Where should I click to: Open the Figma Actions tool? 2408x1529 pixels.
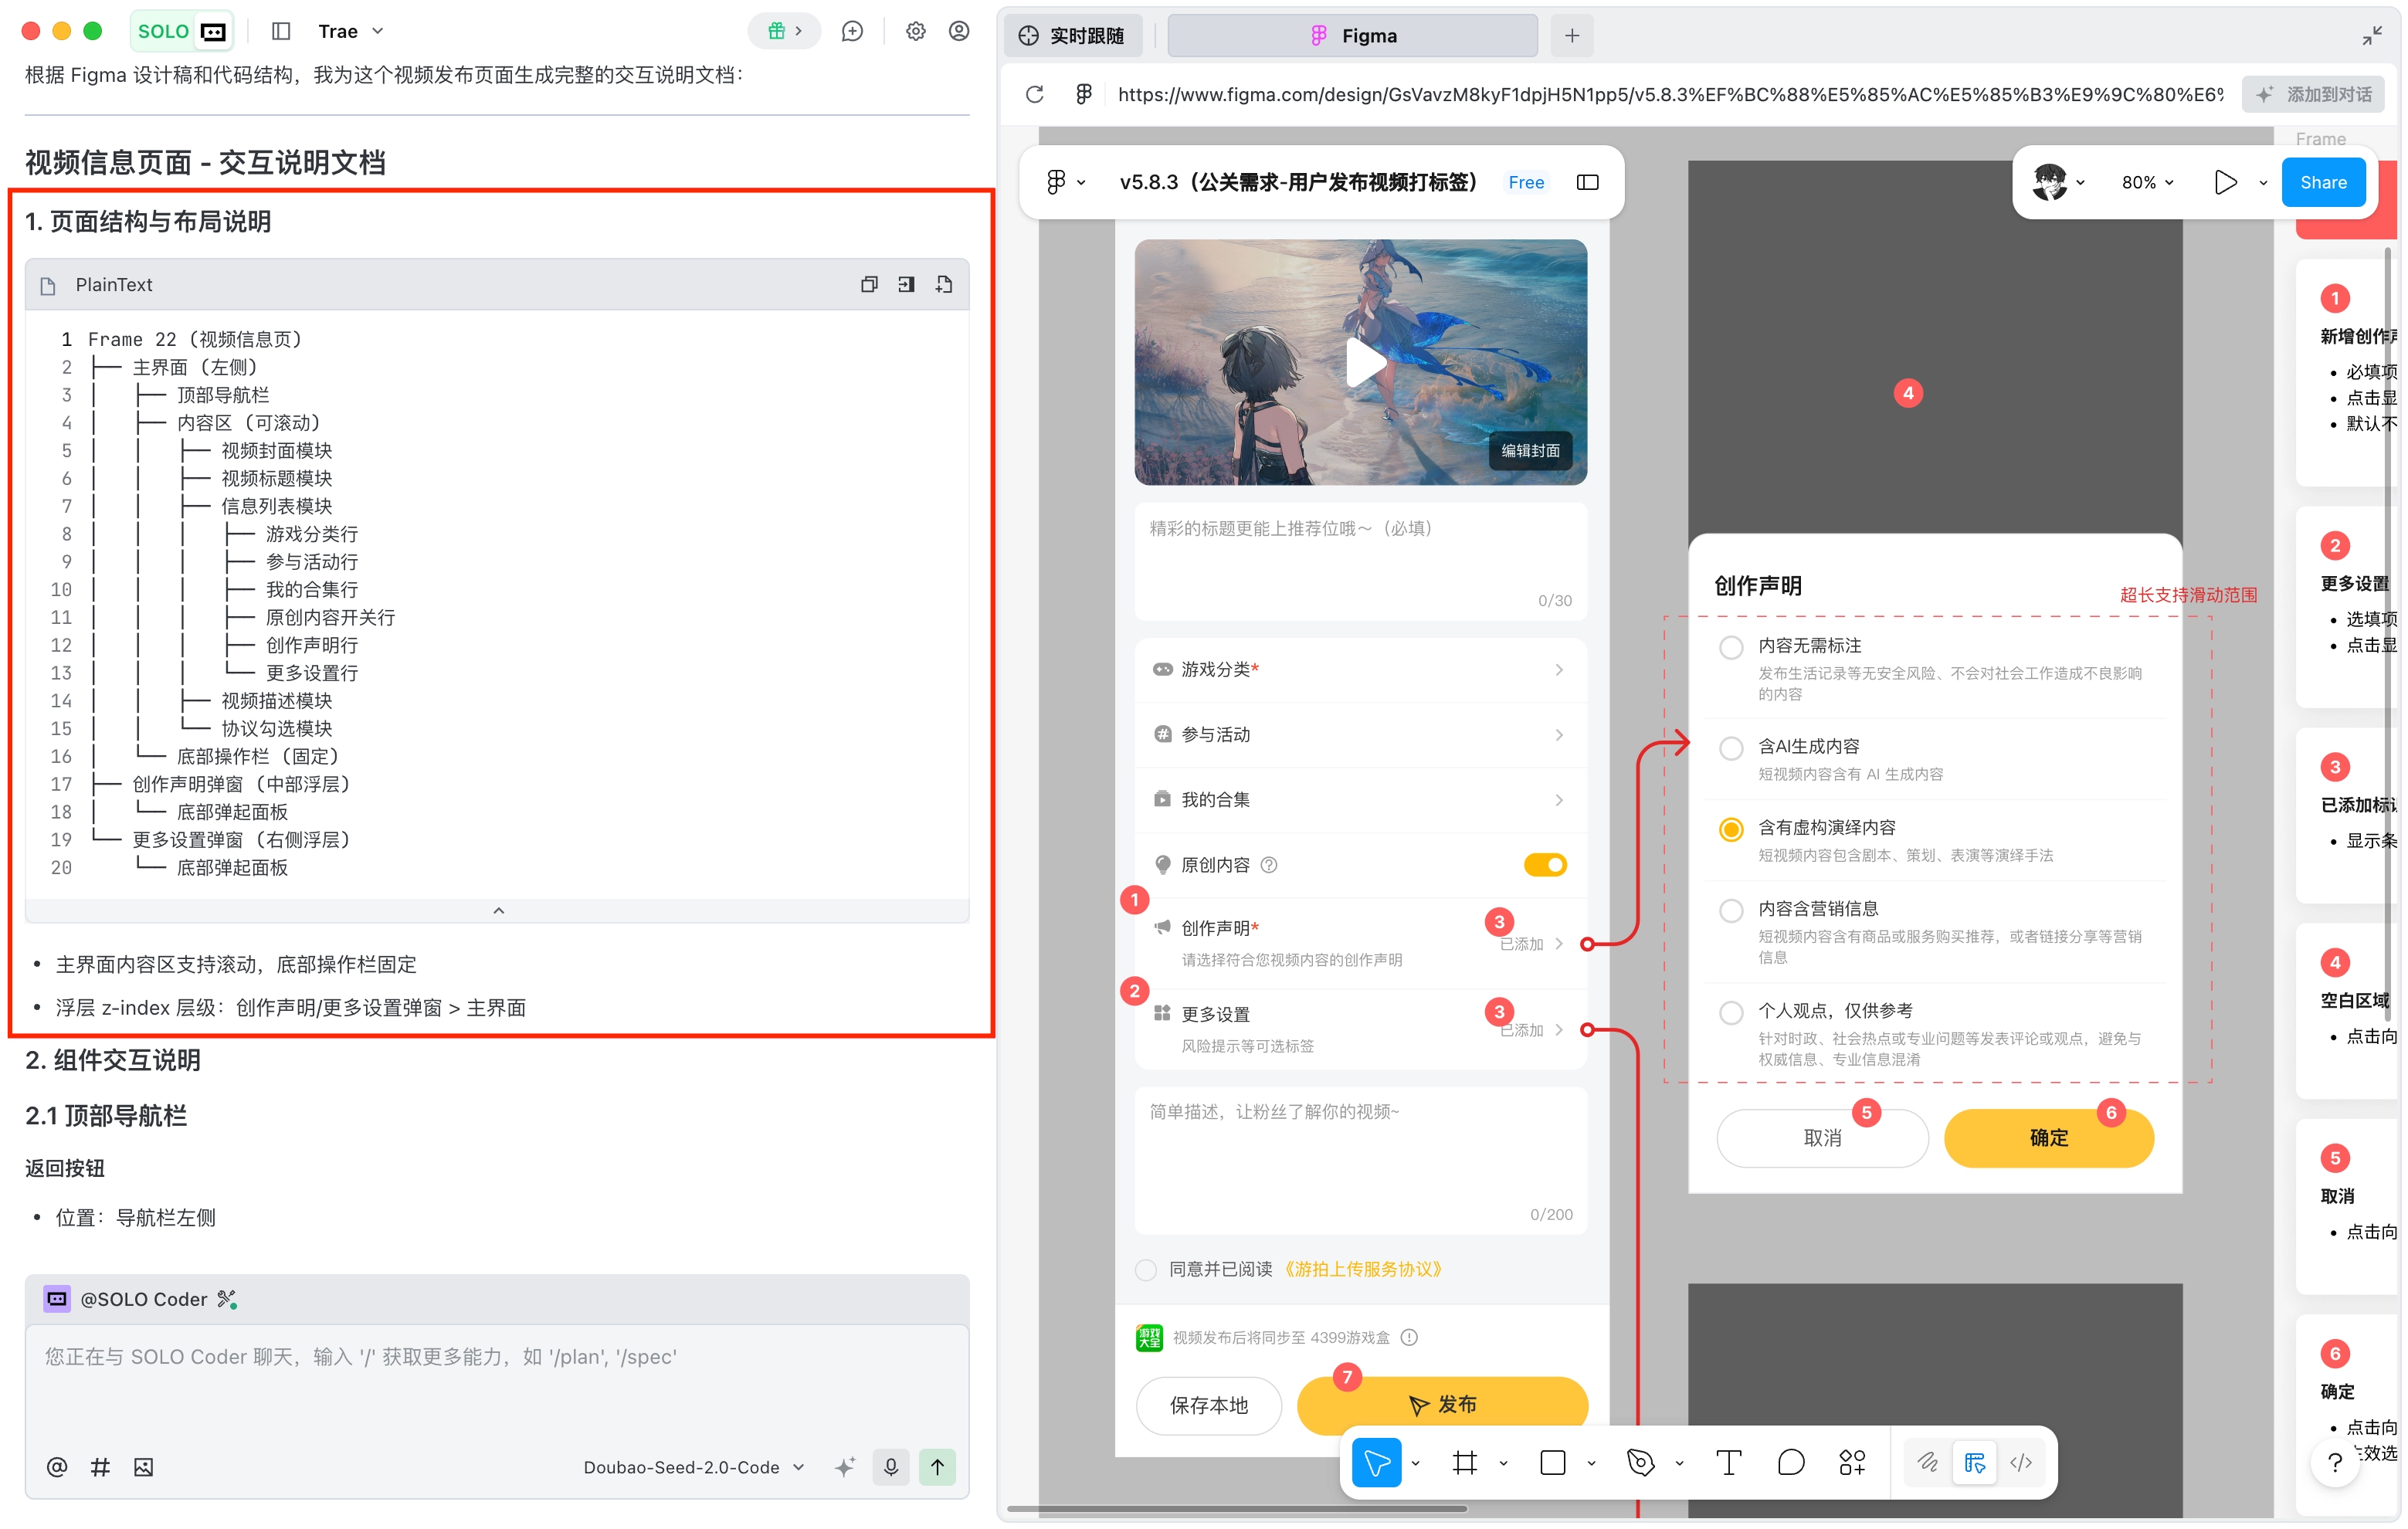pyautogui.click(x=1852, y=1463)
